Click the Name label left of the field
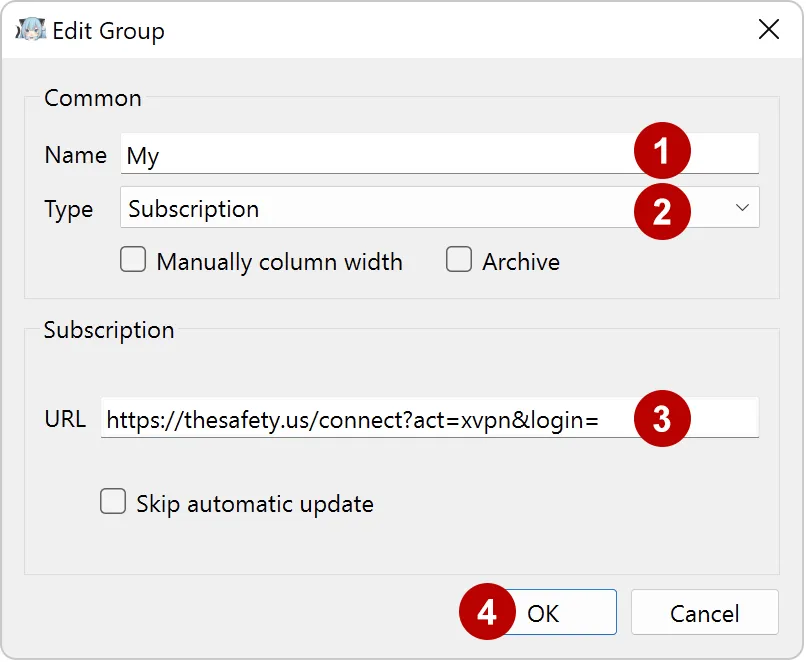Image resolution: width=806 pixels, height=662 pixels. (x=75, y=154)
